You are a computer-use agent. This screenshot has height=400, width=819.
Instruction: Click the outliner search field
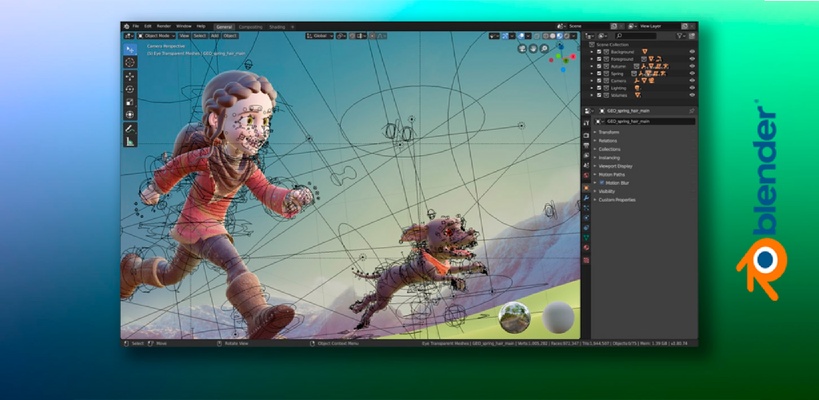point(635,36)
